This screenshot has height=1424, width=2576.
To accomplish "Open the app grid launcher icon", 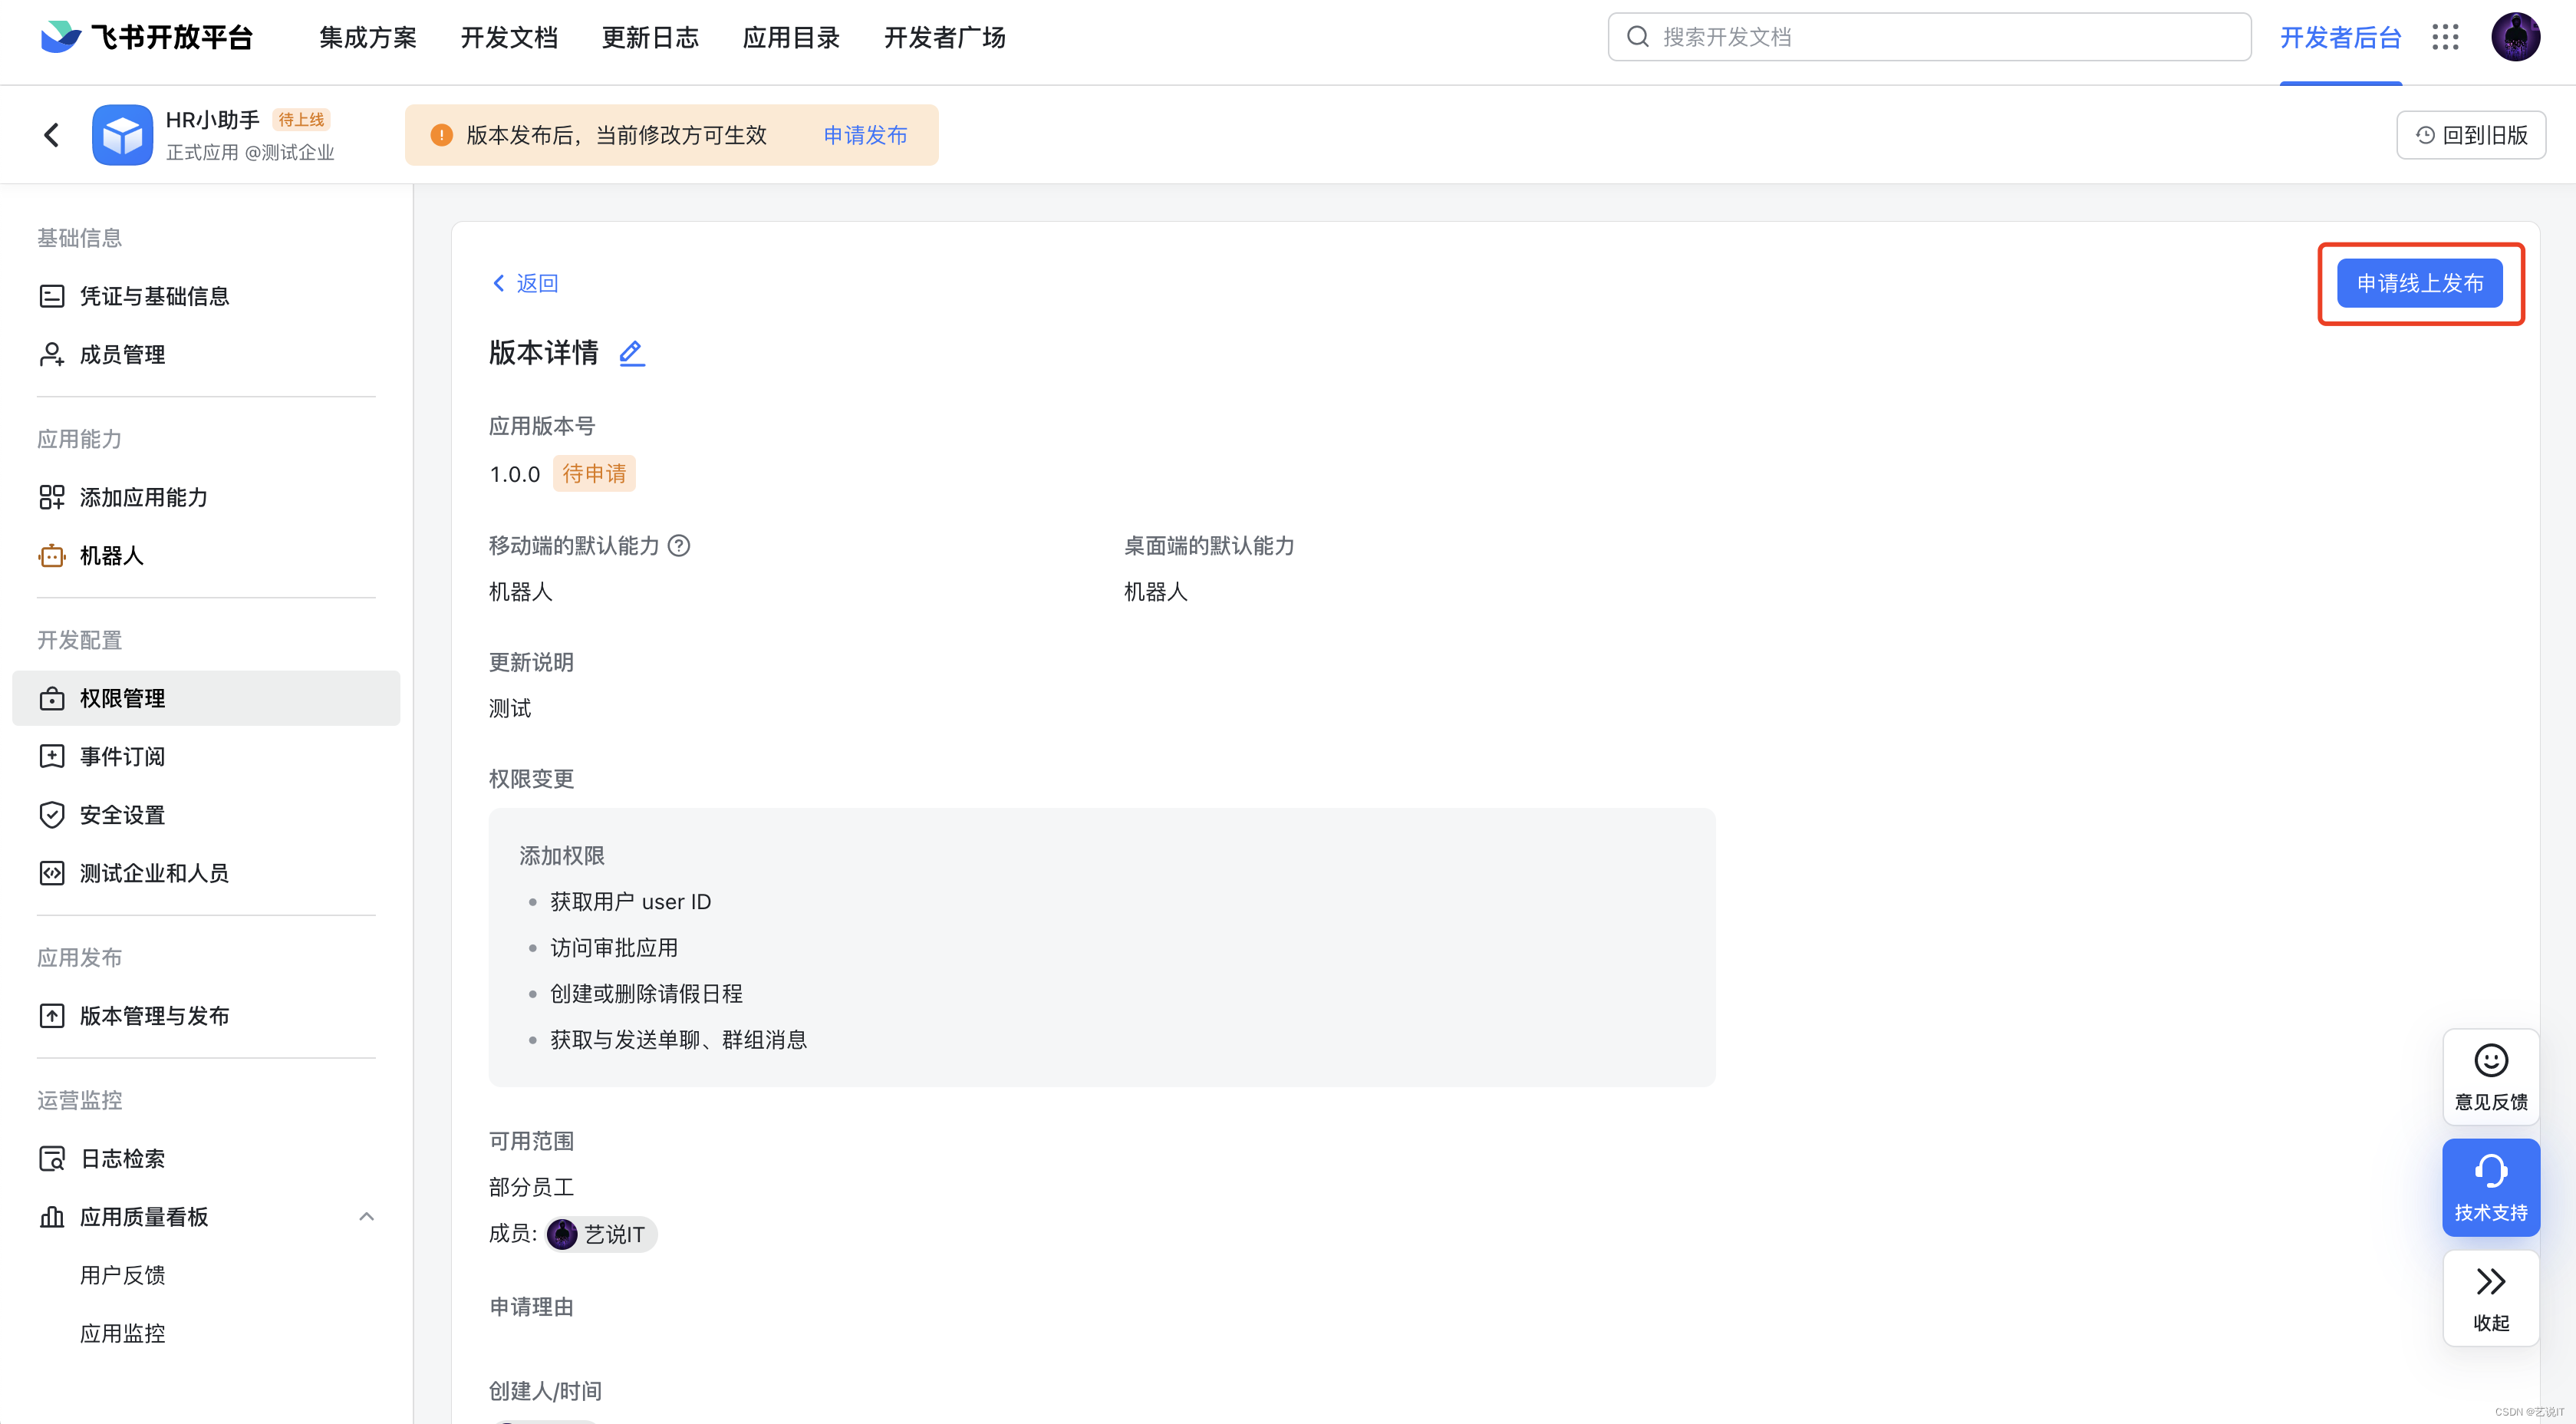I will click(x=2445, y=38).
